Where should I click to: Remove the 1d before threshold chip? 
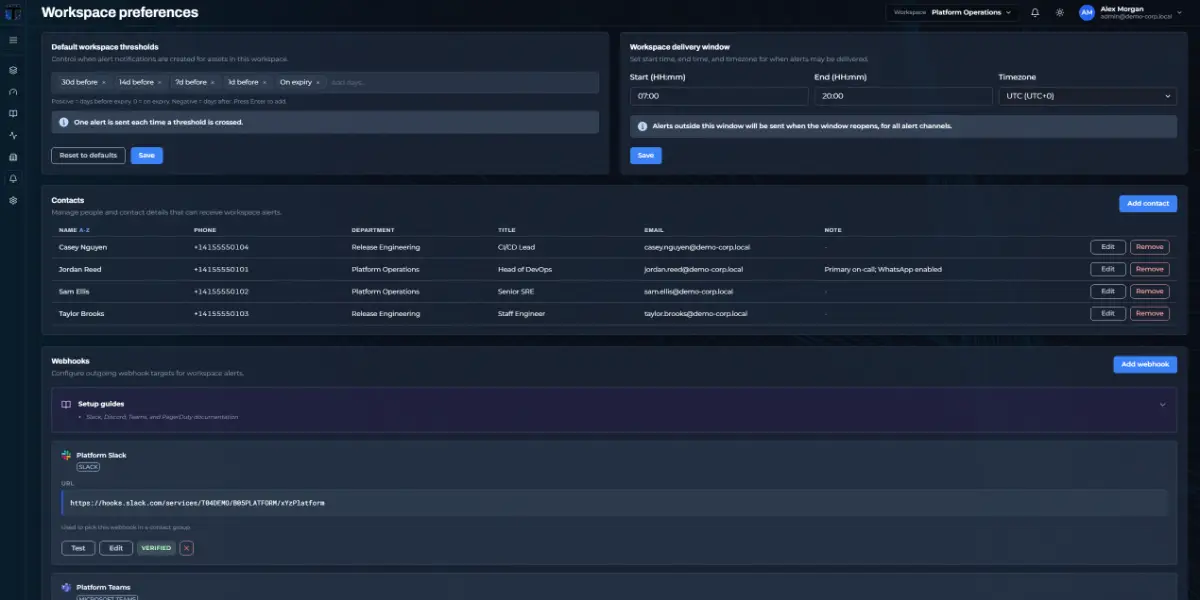[x=265, y=82]
